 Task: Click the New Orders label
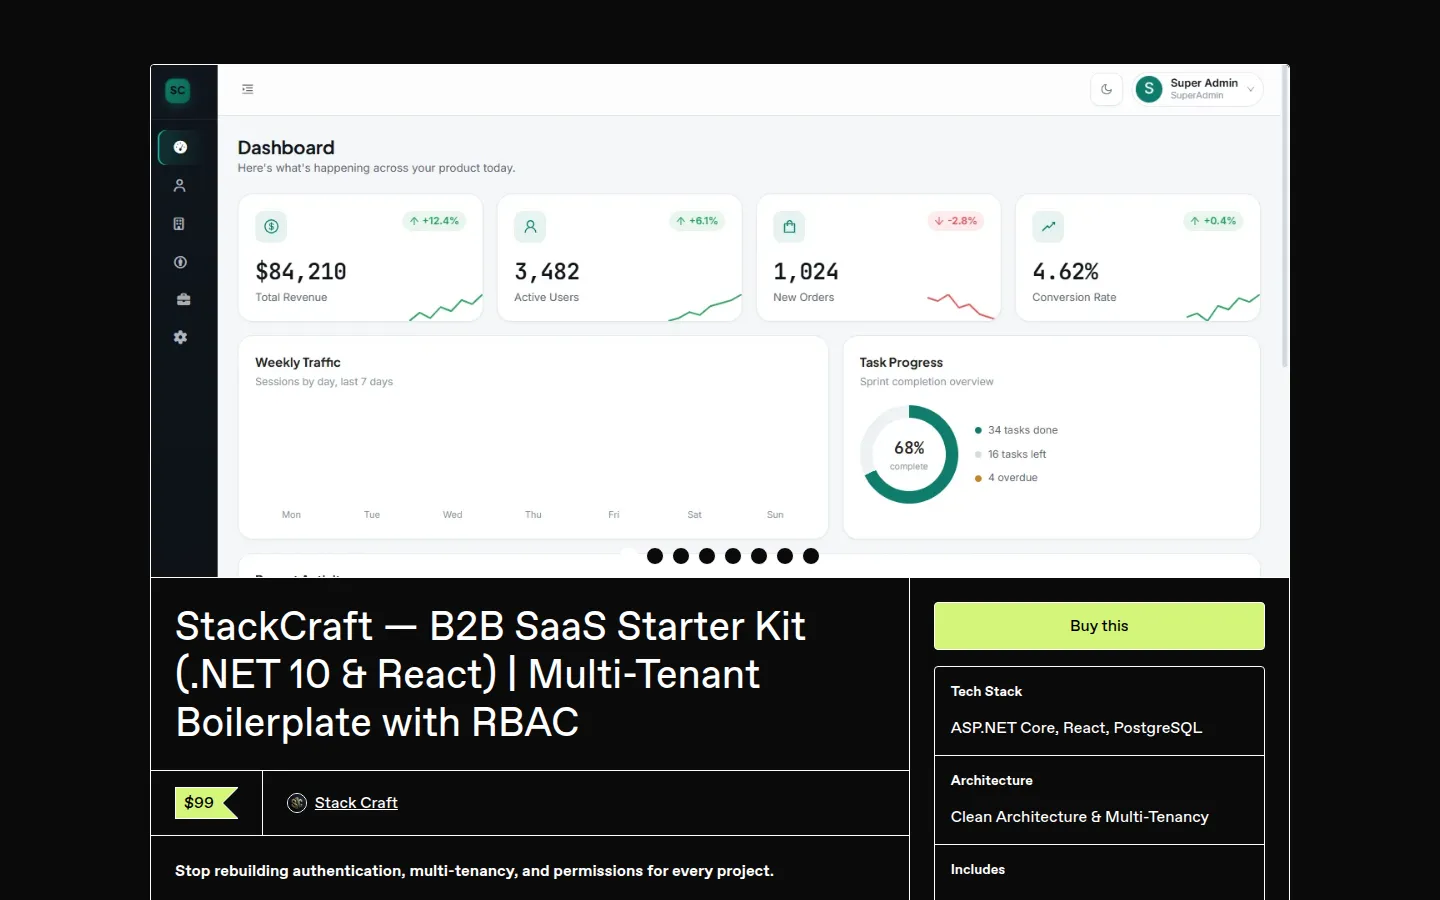click(x=803, y=297)
